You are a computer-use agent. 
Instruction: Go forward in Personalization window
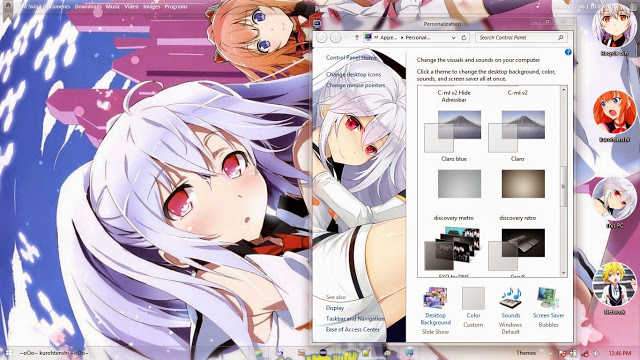(336, 38)
